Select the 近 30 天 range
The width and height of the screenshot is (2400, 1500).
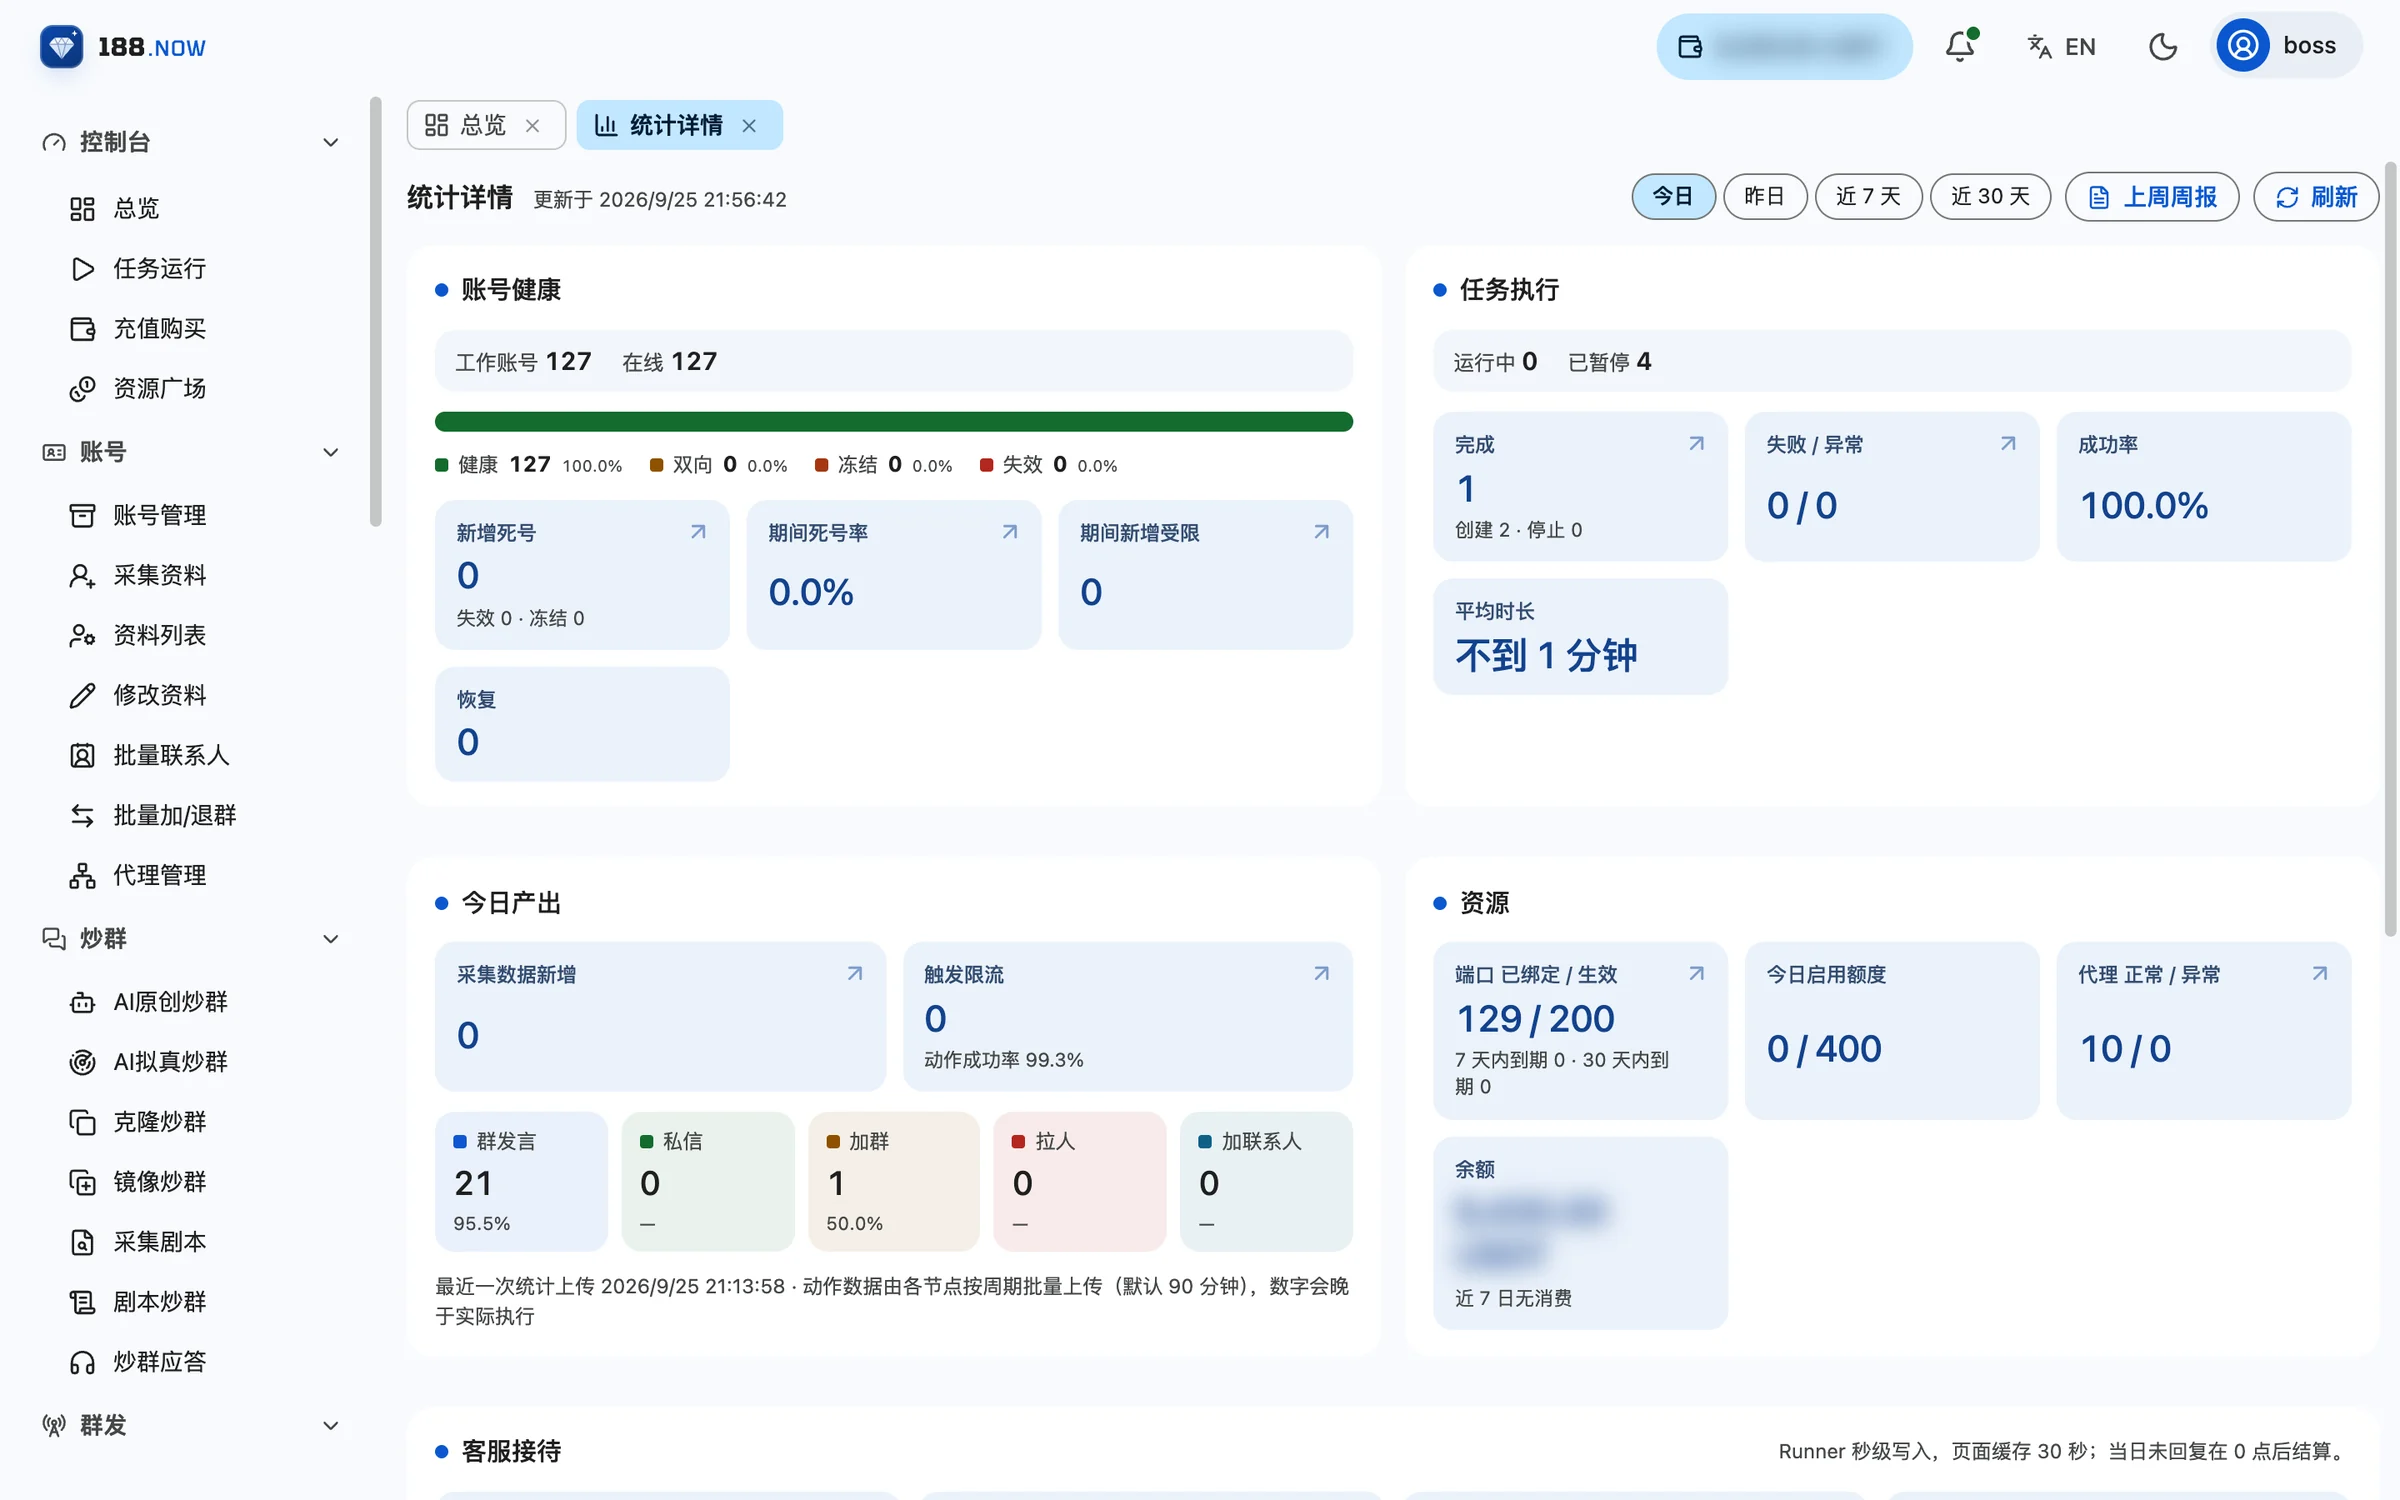click(x=1990, y=196)
